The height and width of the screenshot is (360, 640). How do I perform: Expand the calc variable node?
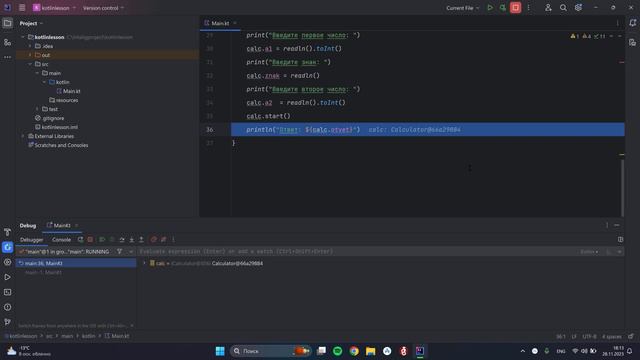click(x=144, y=263)
